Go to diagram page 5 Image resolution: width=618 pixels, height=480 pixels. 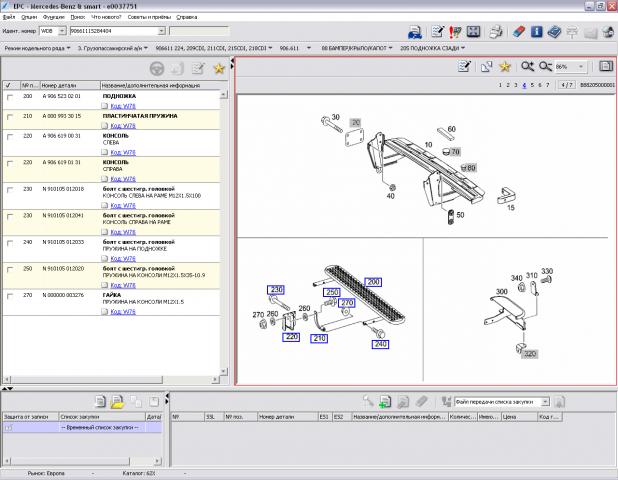pyautogui.click(x=532, y=85)
